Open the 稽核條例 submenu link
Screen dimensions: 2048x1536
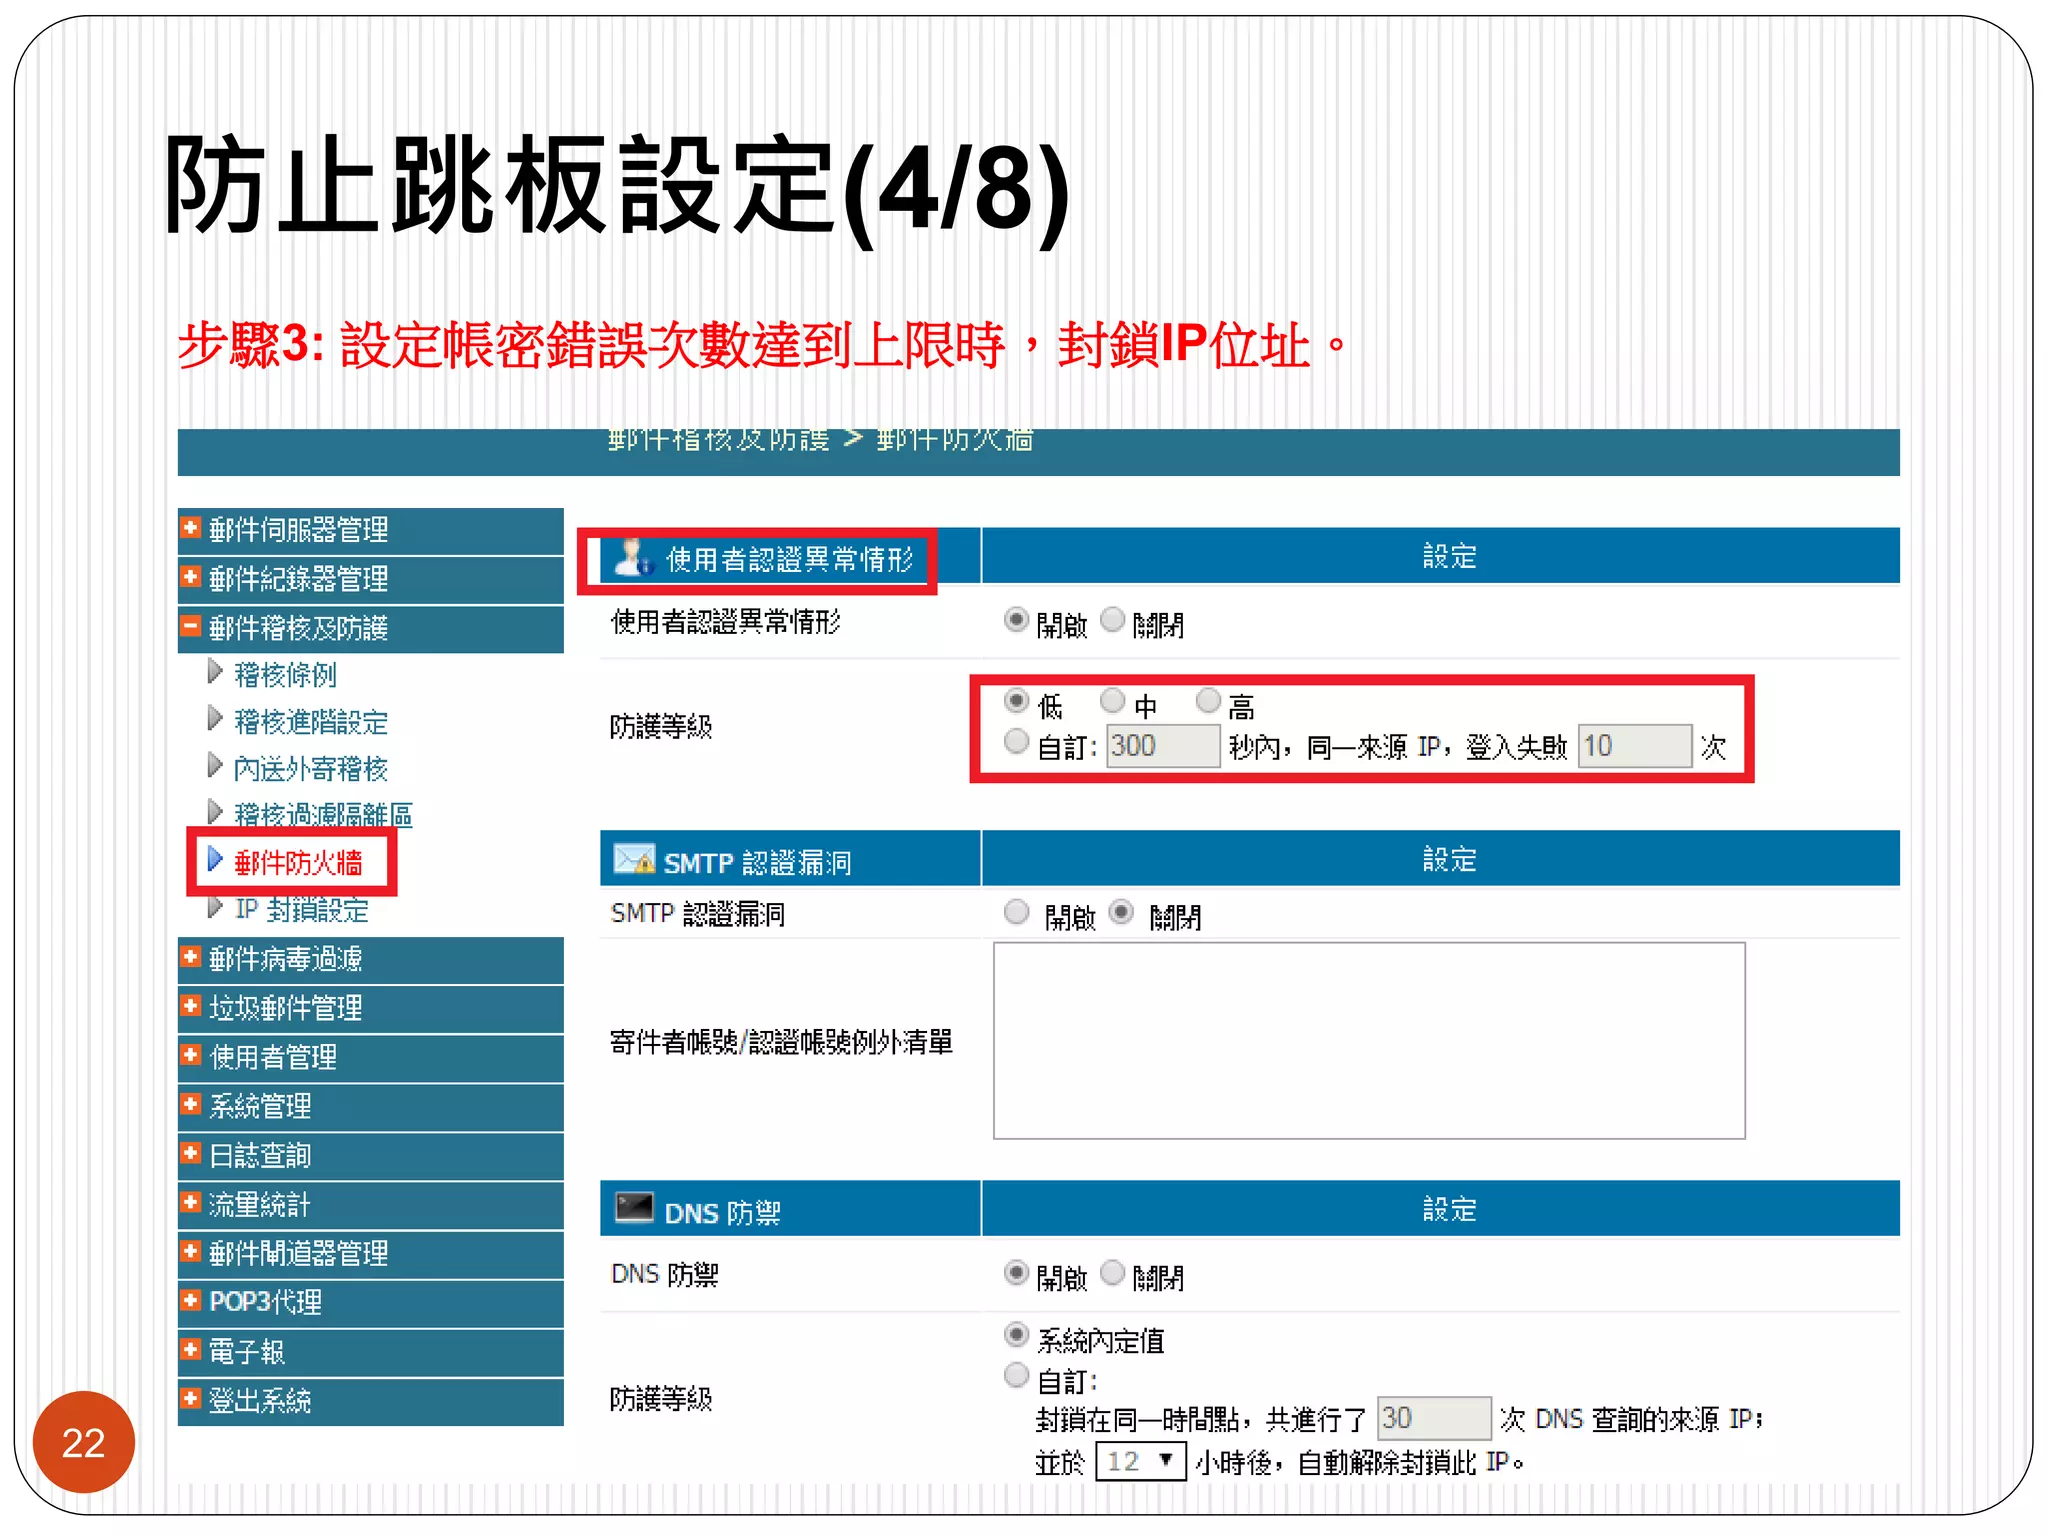(x=285, y=675)
